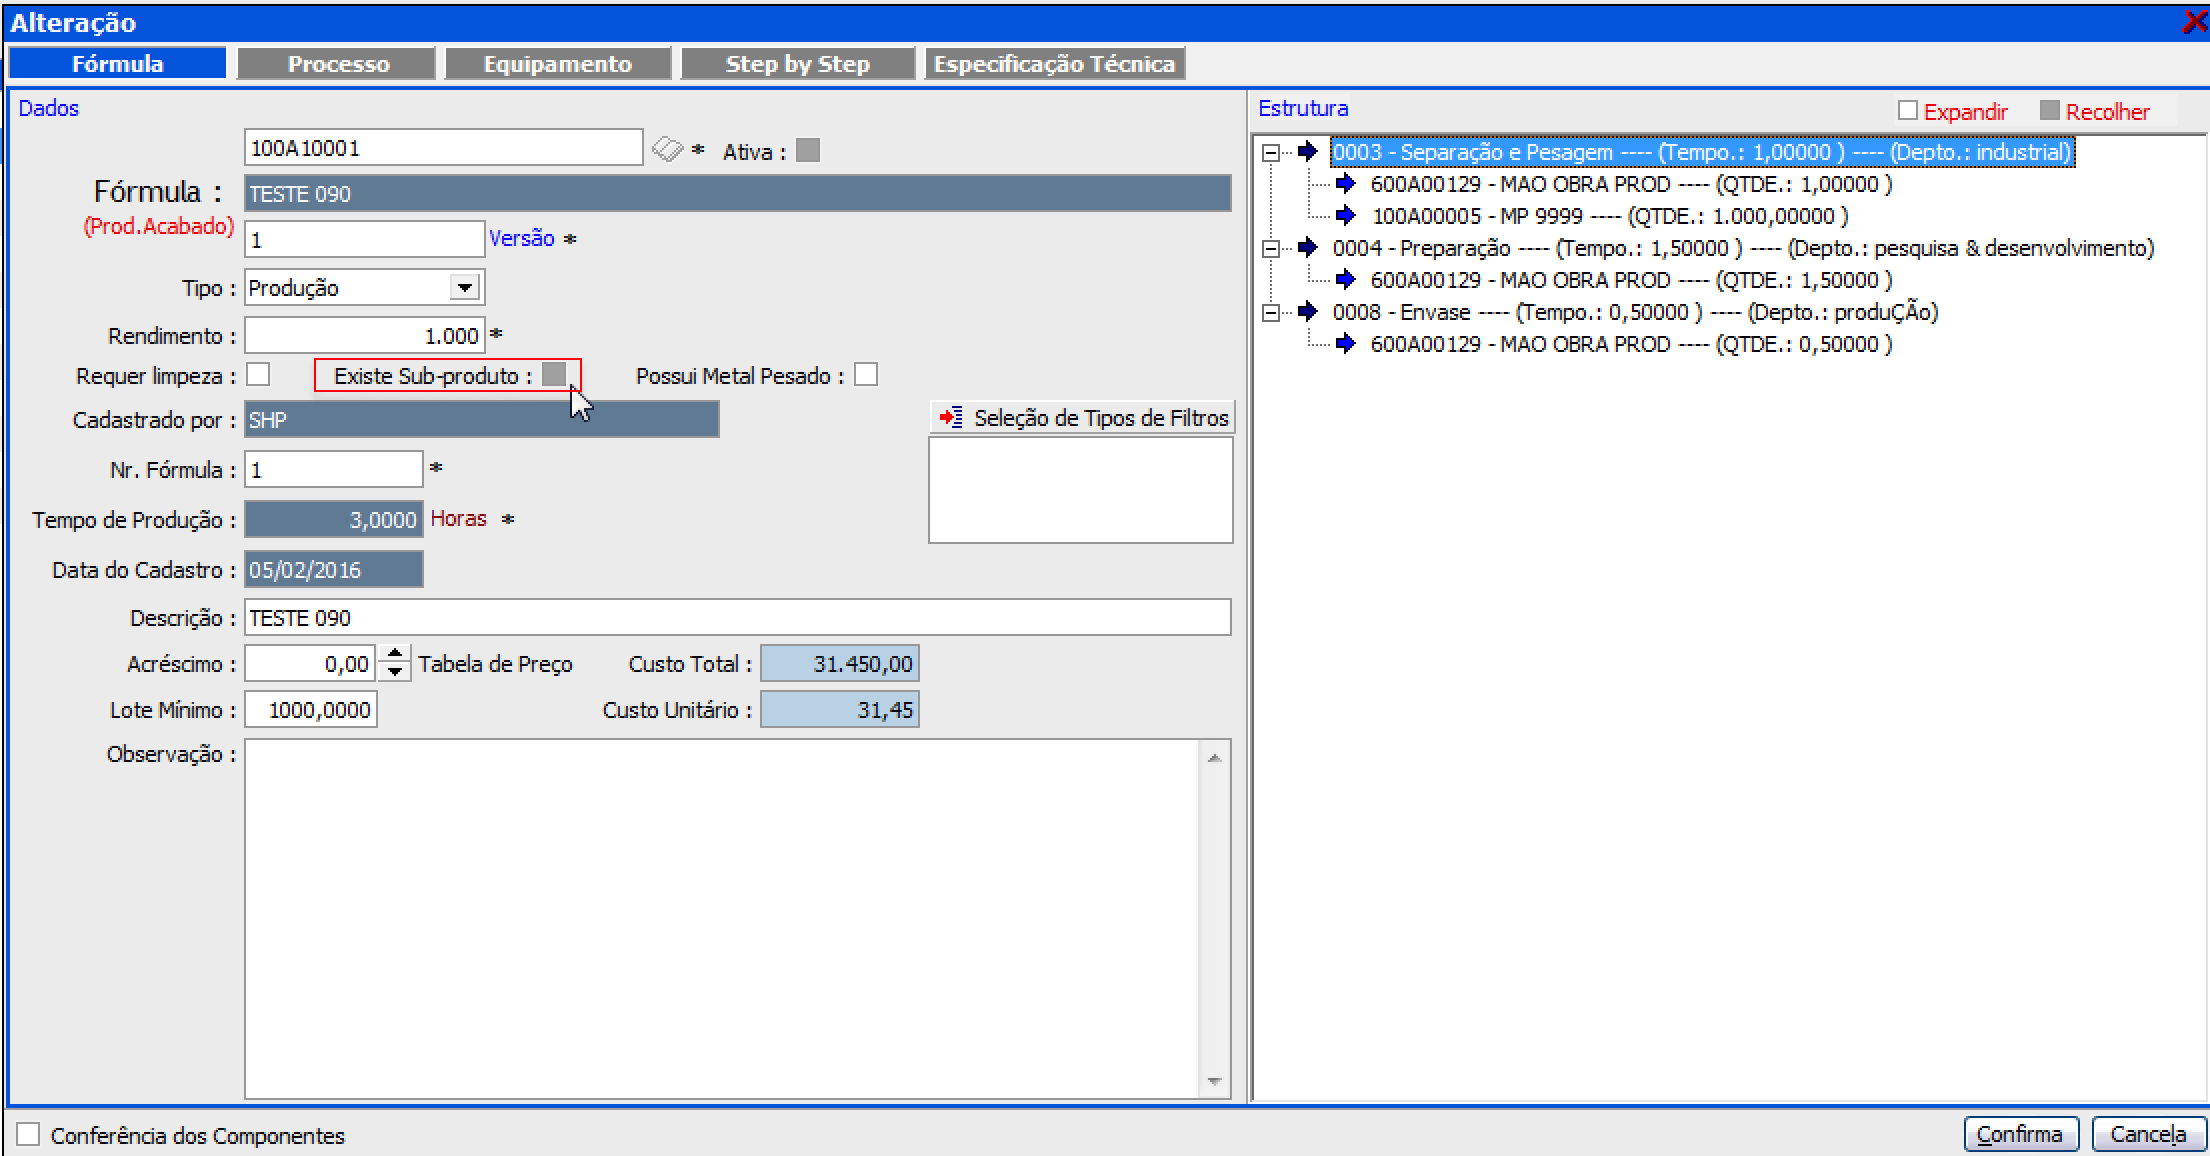Toggle the Requer limpeza checkbox

coord(258,375)
